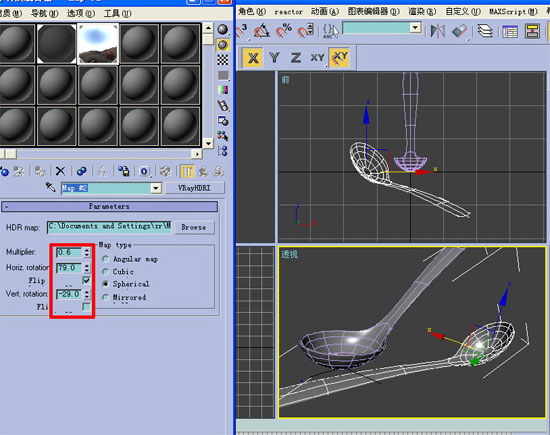
Task: Toggle the checkered background icon
Action: pos(222,60)
